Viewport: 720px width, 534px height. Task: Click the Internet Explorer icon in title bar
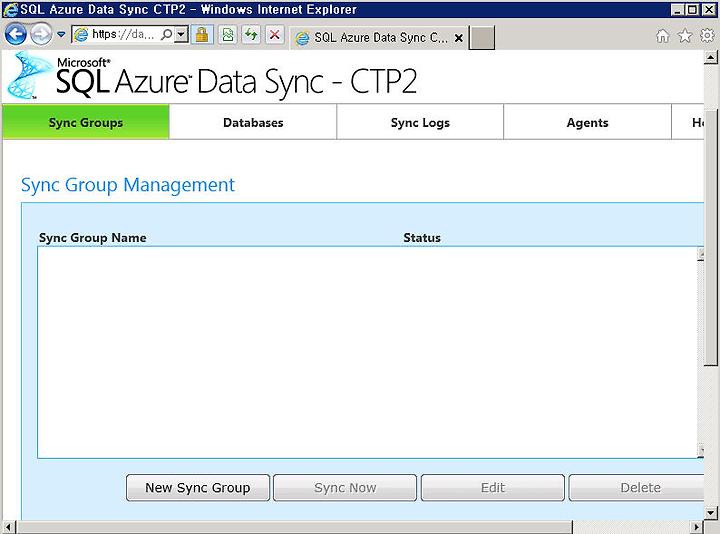click(10, 10)
